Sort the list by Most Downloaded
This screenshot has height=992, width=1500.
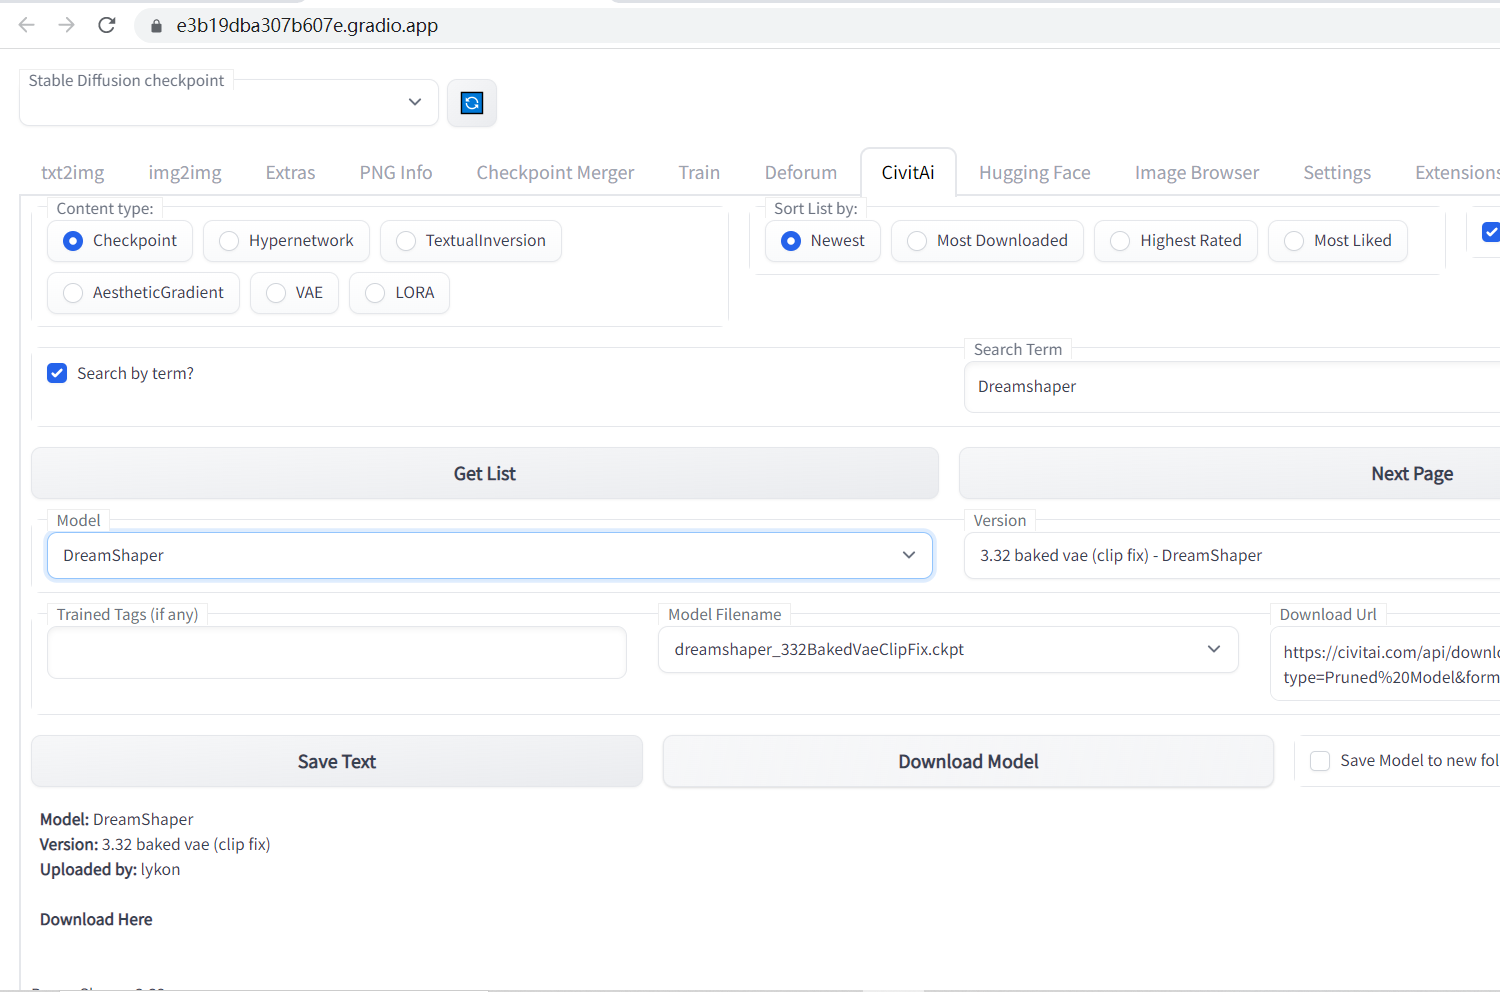click(x=987, y=241)
